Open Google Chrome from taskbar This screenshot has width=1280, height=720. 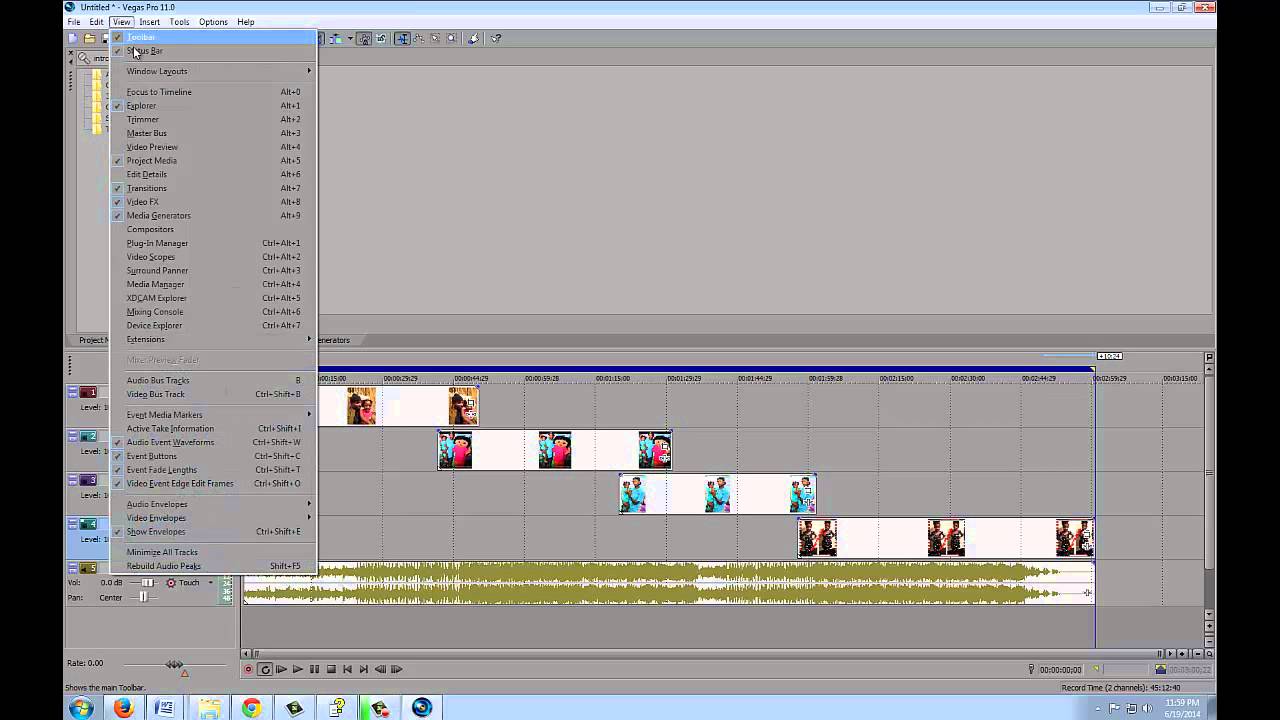(251, 708)
